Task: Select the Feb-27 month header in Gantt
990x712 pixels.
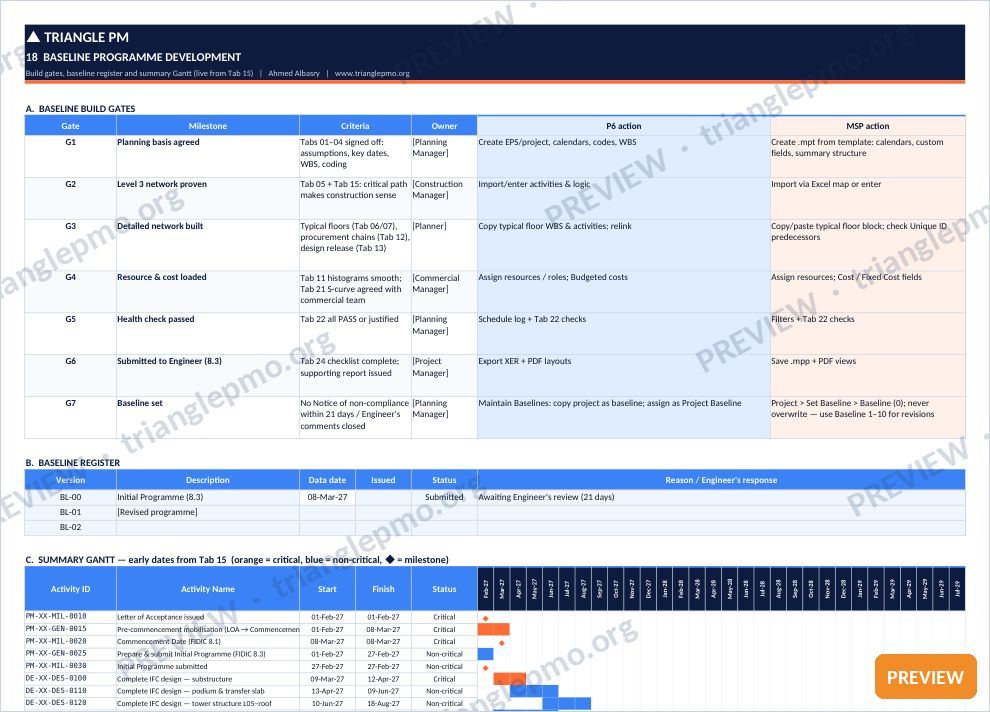Action: tap(486, 589)
